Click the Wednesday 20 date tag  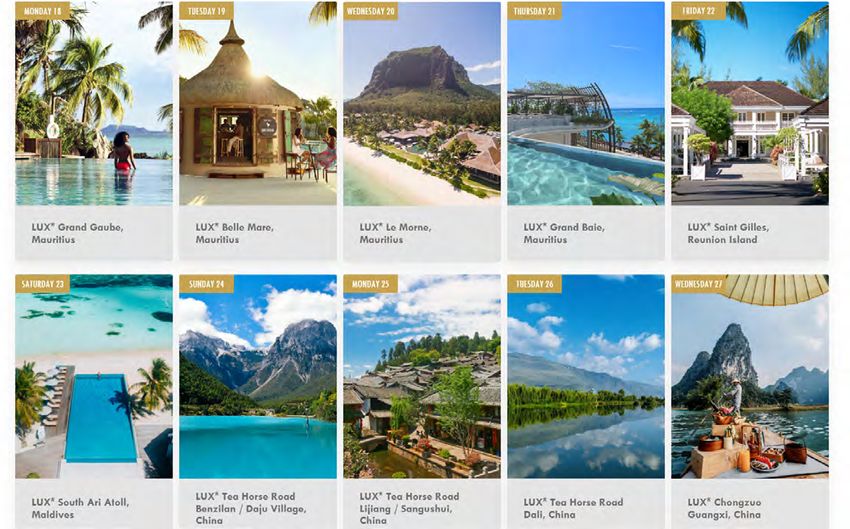[x=371, y=11]
